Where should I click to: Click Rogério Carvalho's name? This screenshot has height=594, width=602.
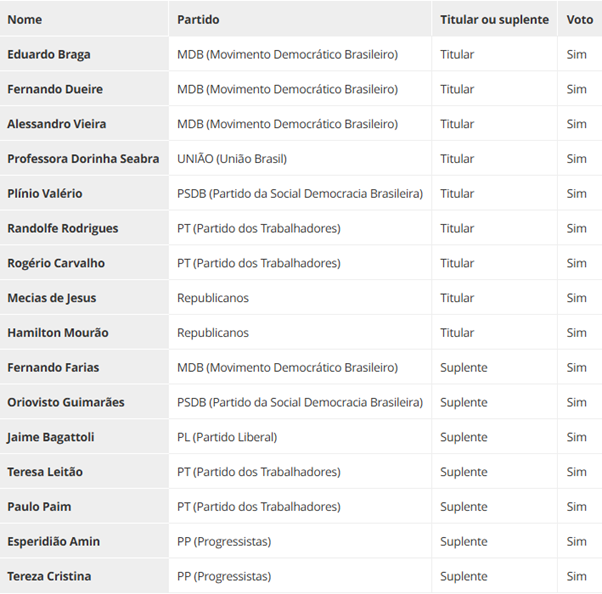tap(55, 263)
